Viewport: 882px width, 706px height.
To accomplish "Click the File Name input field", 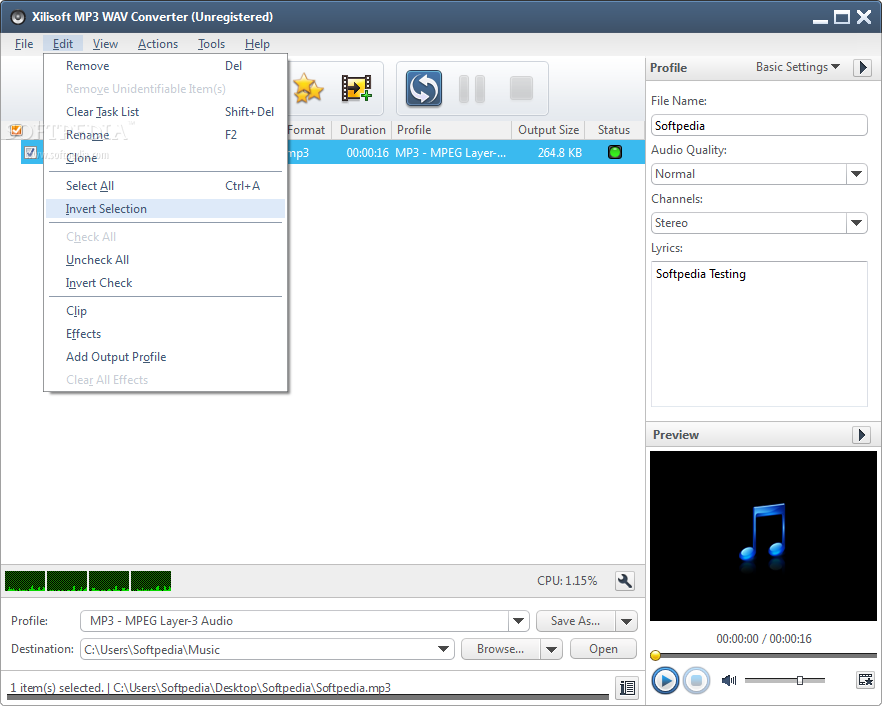I will pyautogui.click(x=759, y=125).
